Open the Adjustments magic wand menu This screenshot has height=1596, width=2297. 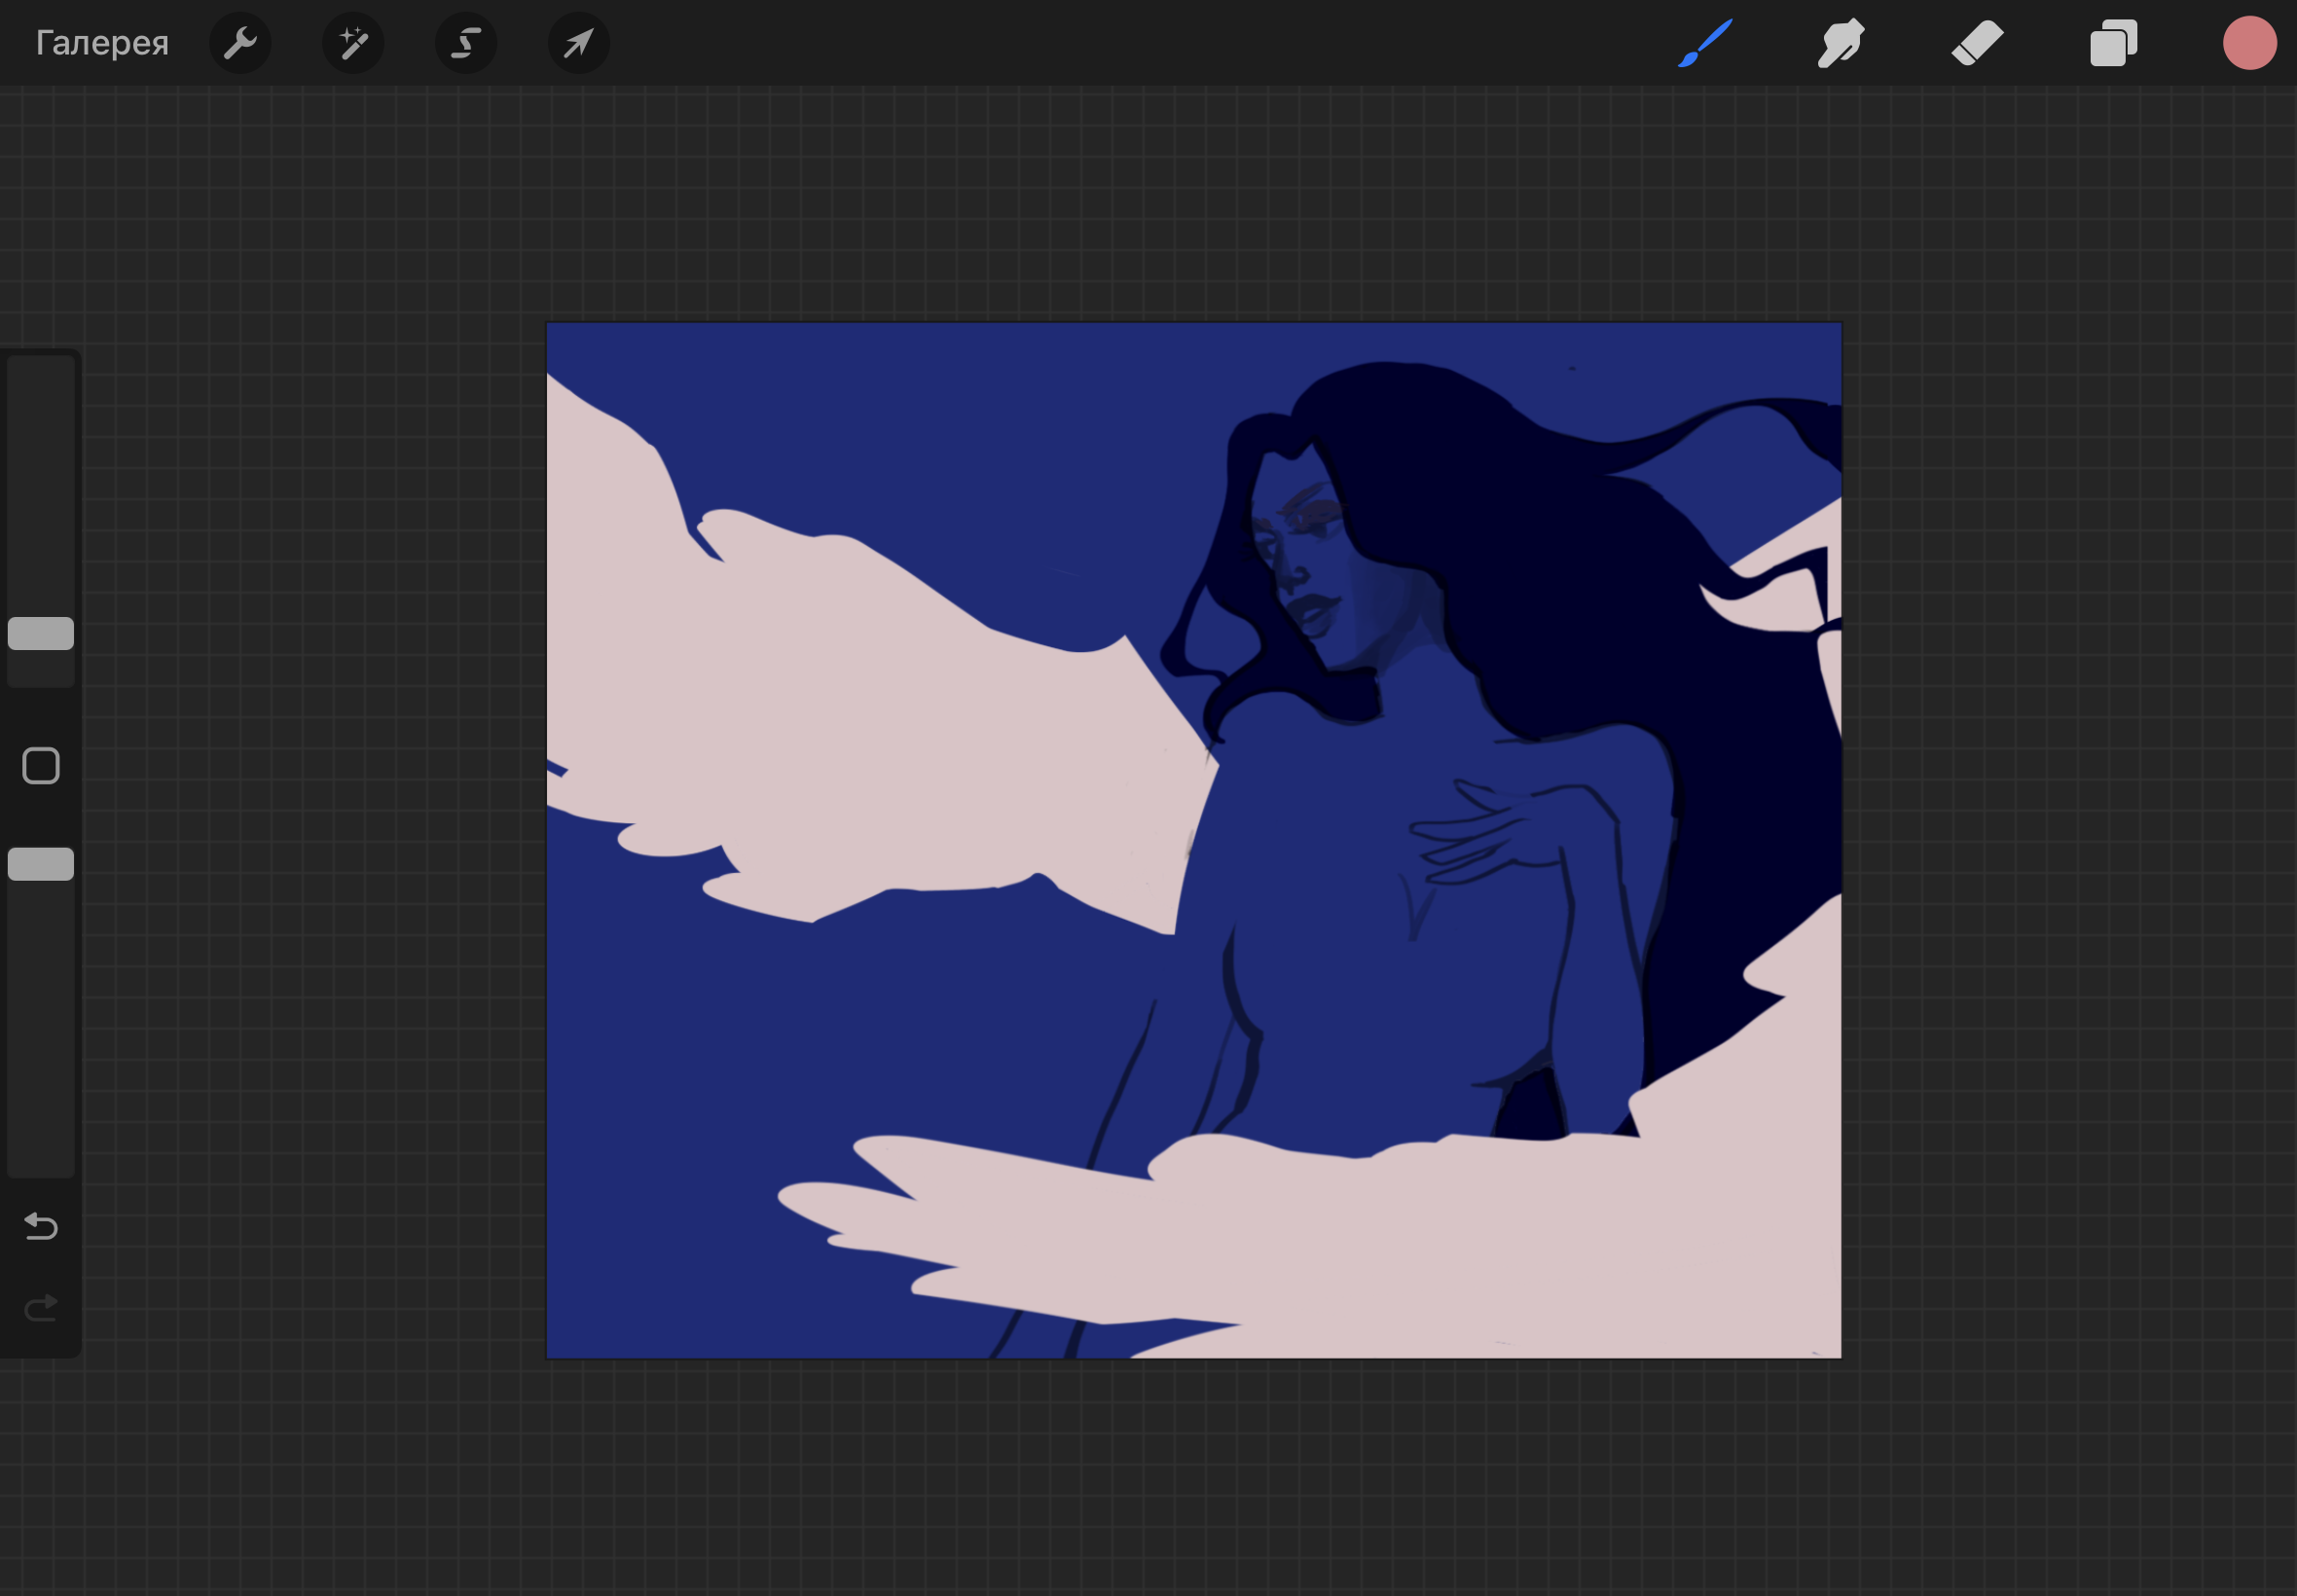[353, 43]
